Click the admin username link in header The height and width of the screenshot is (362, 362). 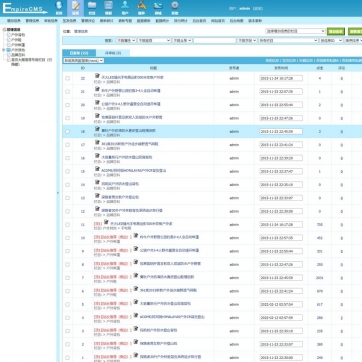pos(244,8)
